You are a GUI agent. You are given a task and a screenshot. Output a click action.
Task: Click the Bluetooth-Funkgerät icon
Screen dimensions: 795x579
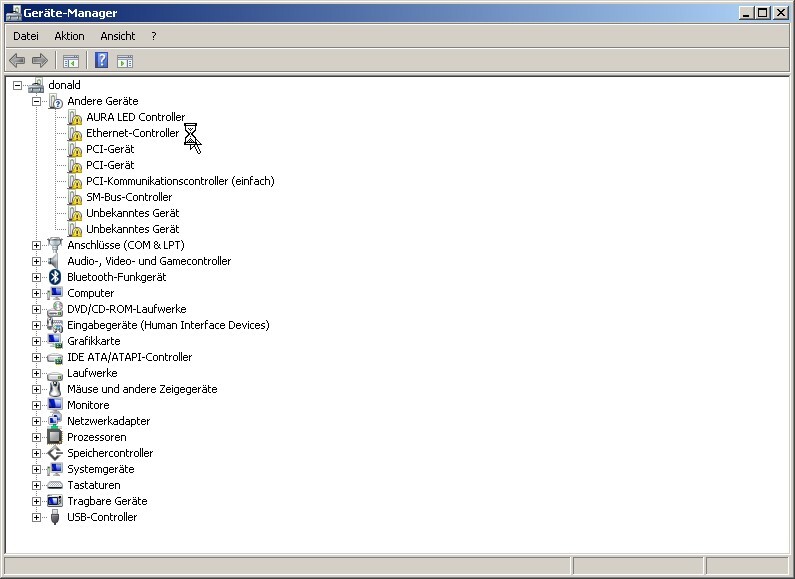(x=55, y=277)
